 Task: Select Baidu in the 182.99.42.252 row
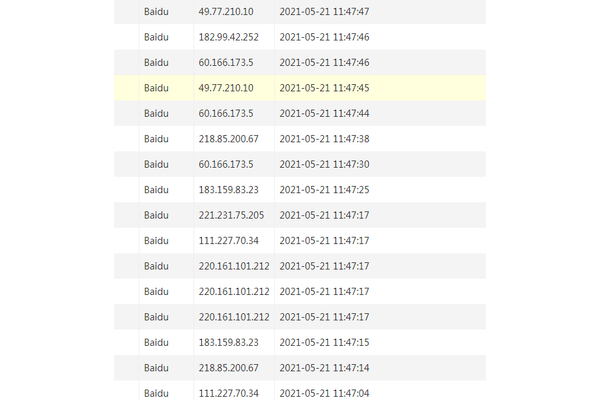pos(156,37)
